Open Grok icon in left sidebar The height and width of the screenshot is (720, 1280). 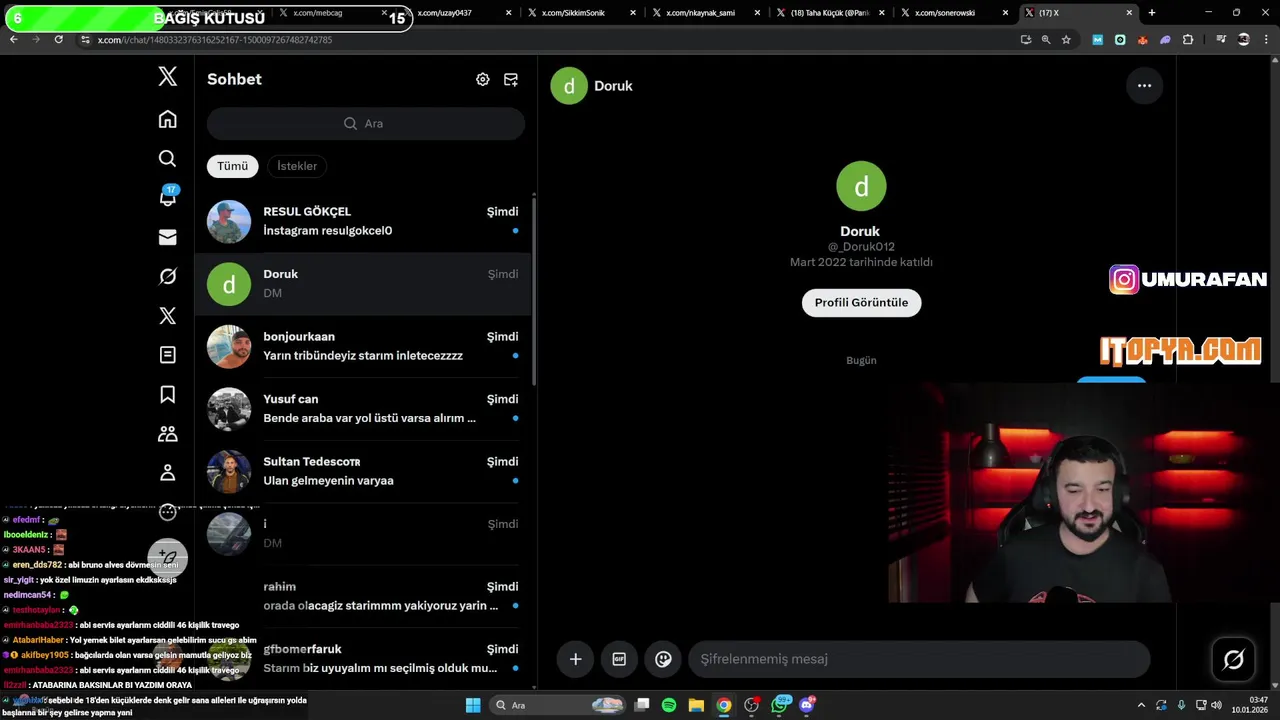[x=168, y=276]
